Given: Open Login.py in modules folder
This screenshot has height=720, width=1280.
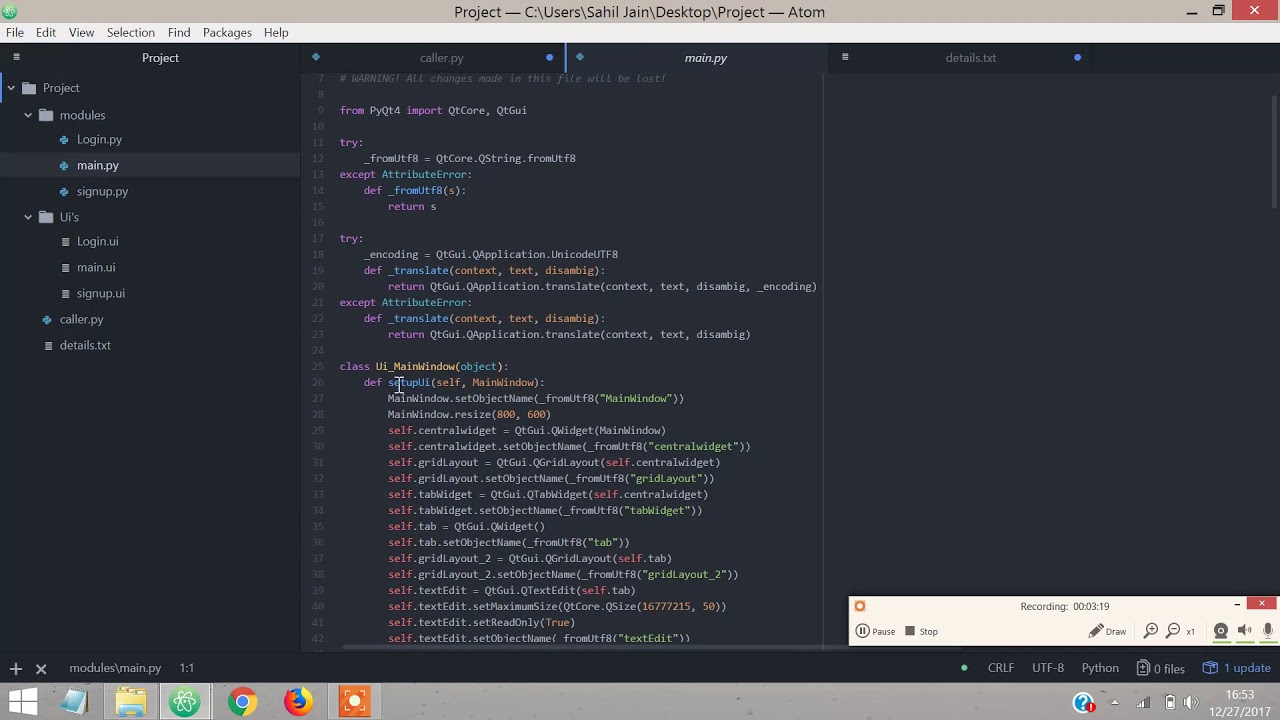Looking at the screenshot, I should 99,140.
